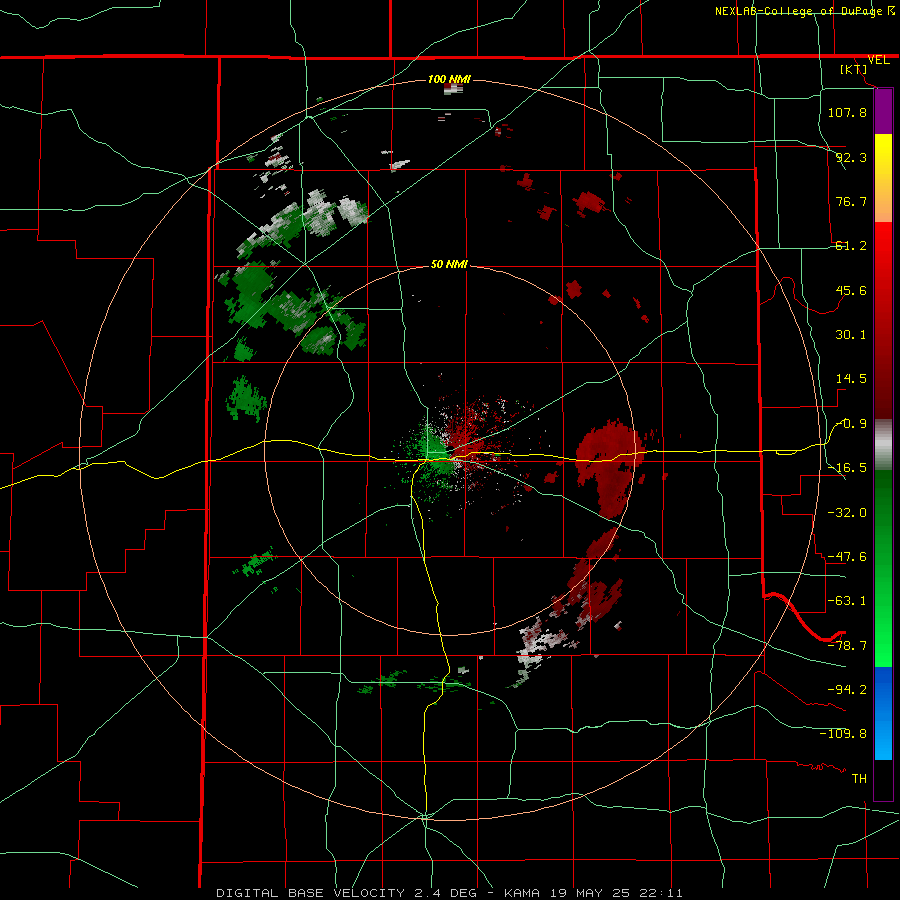The width and height of the screenshot is (900, 900).
Task: Select the 61.2 velocity scale value
Action: 851,246
